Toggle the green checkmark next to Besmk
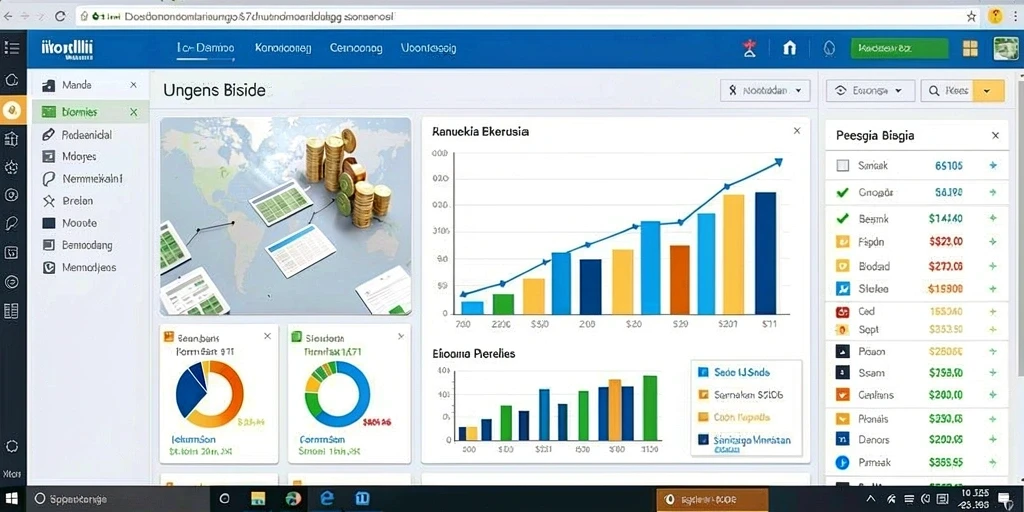 pos(842,219)
